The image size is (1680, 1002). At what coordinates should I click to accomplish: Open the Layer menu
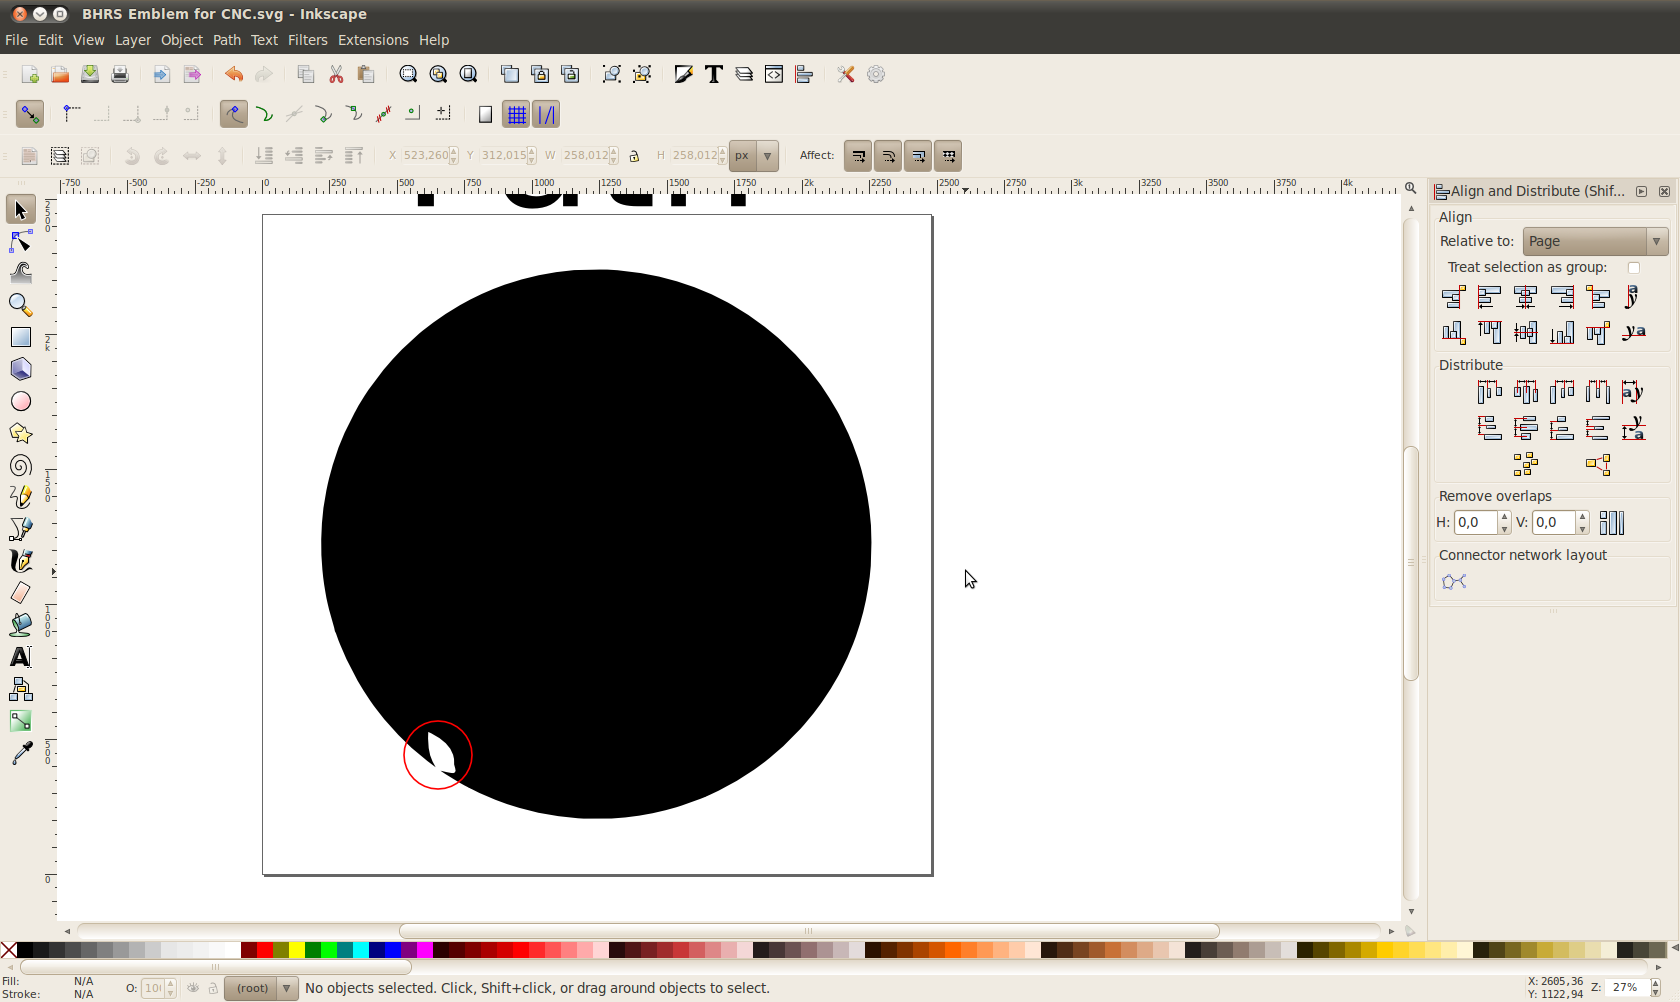click(132, 40)
